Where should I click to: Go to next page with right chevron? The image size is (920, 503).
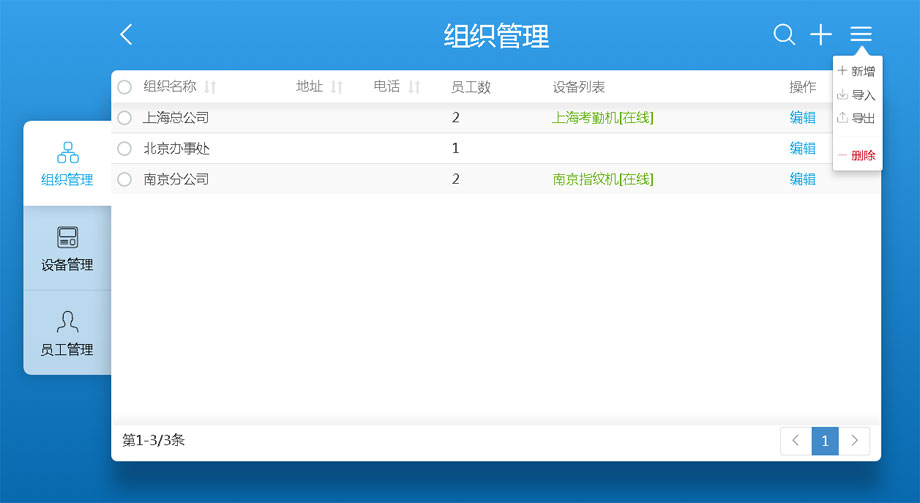pyautogui.click(x=854, y=441)
